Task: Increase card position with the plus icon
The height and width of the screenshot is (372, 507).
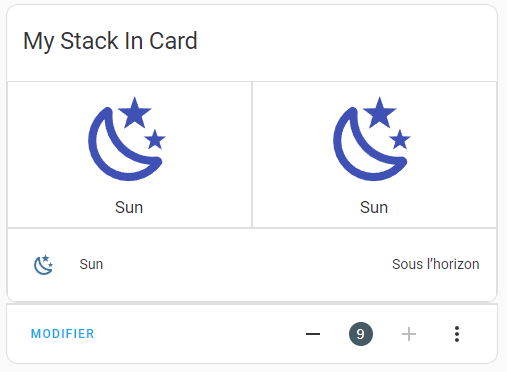Action: pos(409,334)
